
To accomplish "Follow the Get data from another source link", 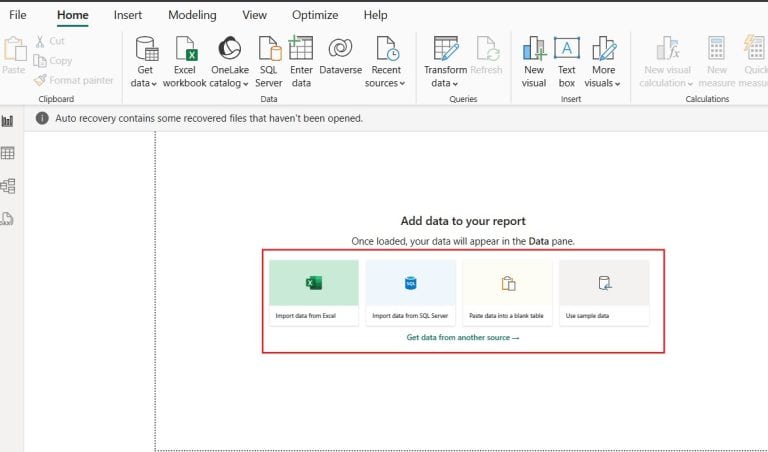I will 463,337.
